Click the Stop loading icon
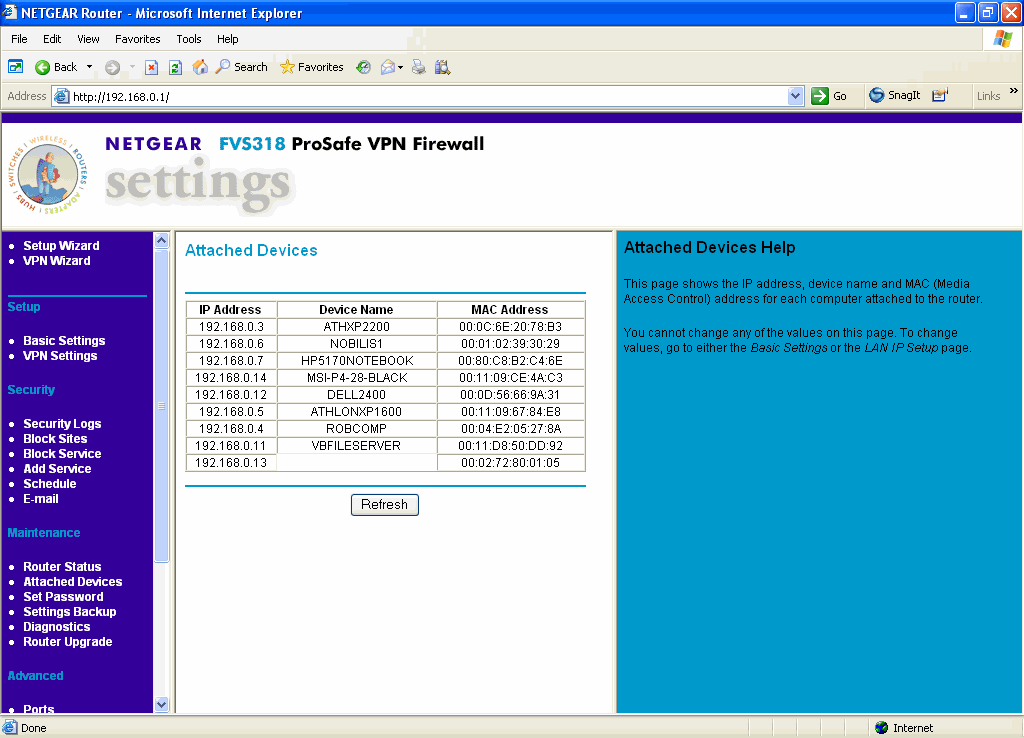1024x738 pixels. click(x=152, y=67)
